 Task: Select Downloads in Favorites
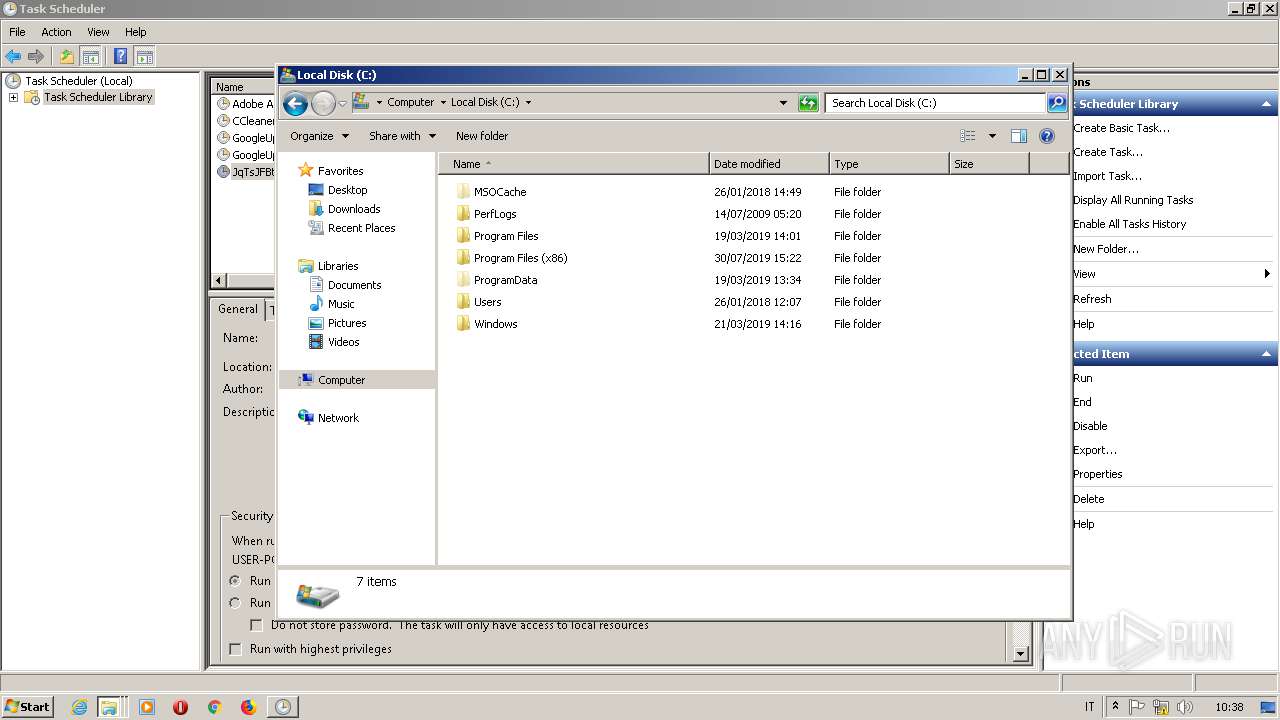point(354,209)
